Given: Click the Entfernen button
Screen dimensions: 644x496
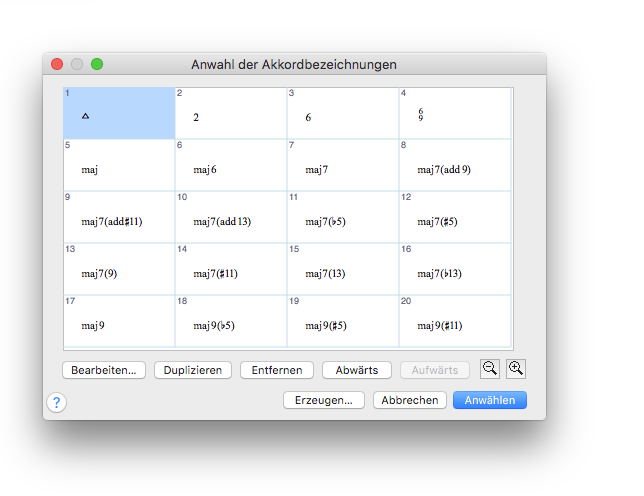Looking at the screenshot, I should tap(277, 370).
